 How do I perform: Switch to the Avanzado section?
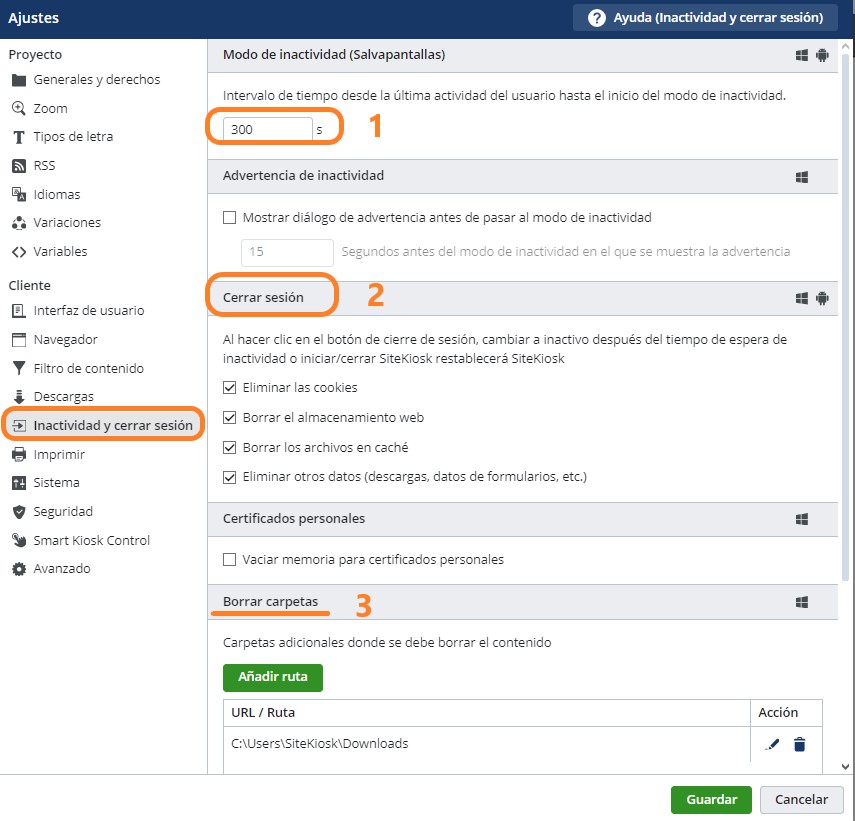(x=61, y=569)
